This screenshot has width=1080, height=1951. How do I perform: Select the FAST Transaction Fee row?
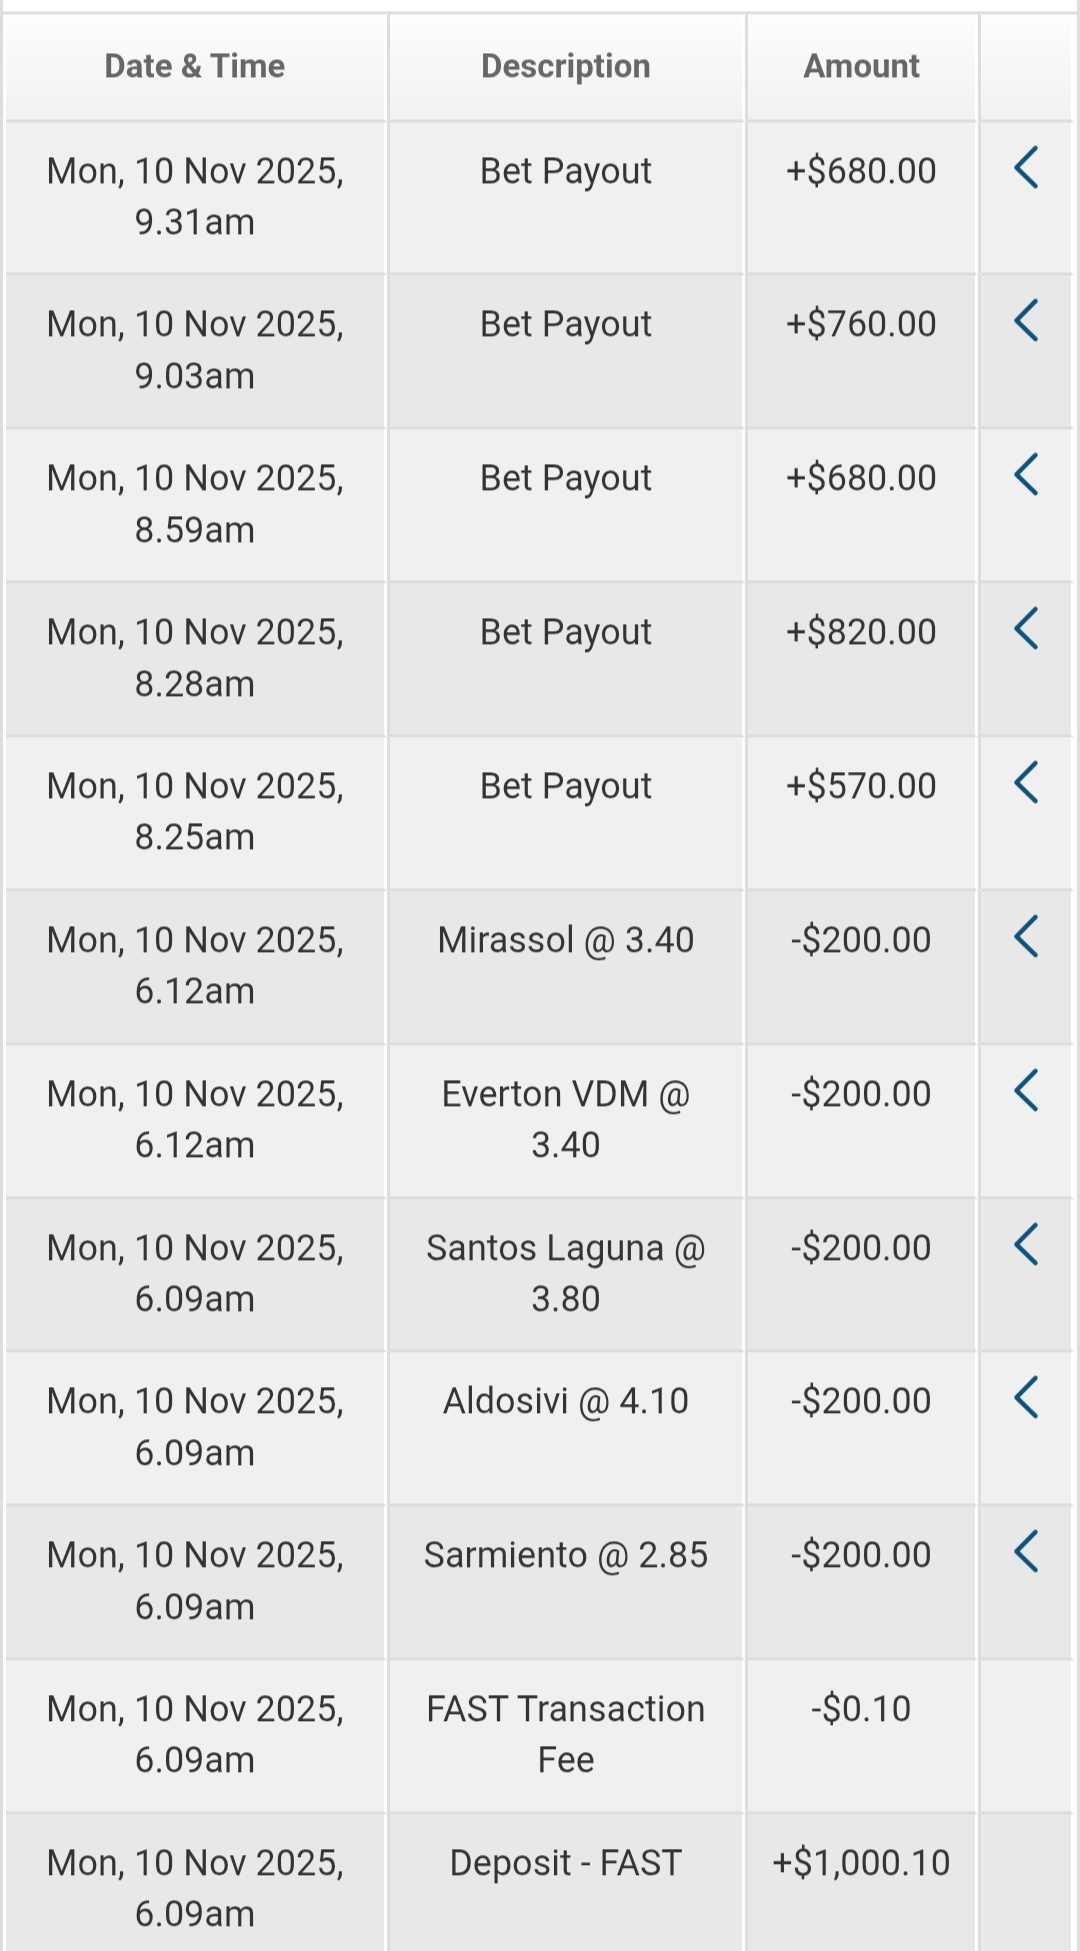pos(565,1734)
